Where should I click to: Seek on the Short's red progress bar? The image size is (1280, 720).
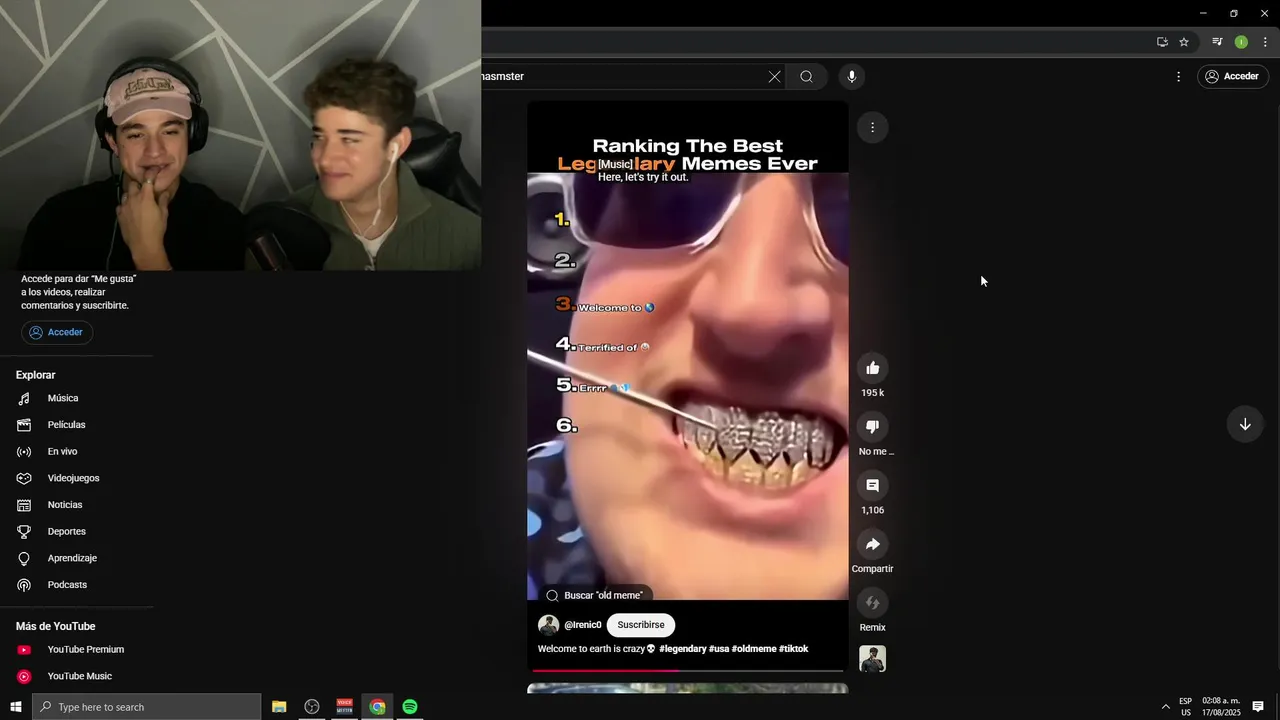tap(688, 670)
